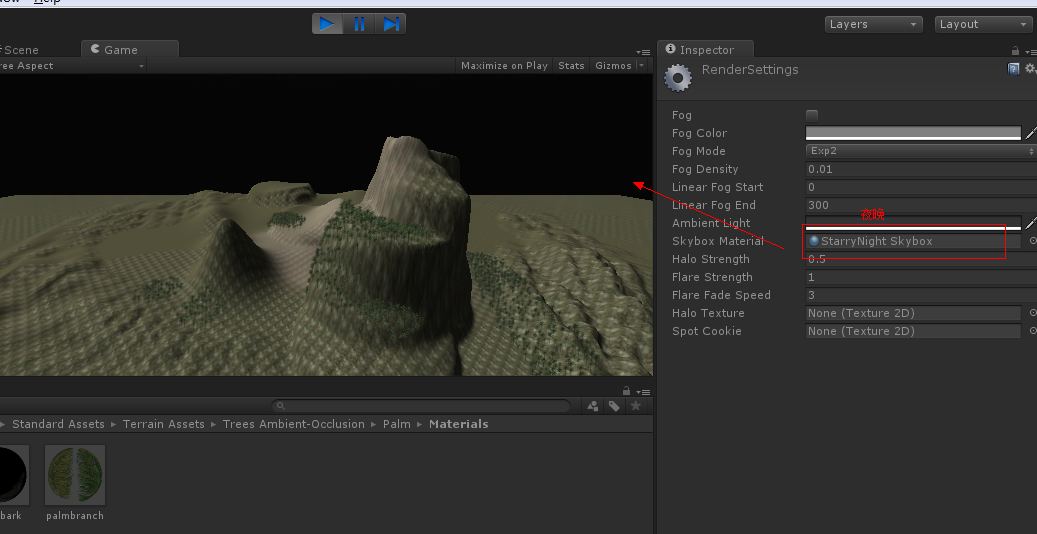Switch to the Game tab
Image resolution: width=1037 pixels, height=534 pixels.
pyautogui.click(x=130, y=50)
